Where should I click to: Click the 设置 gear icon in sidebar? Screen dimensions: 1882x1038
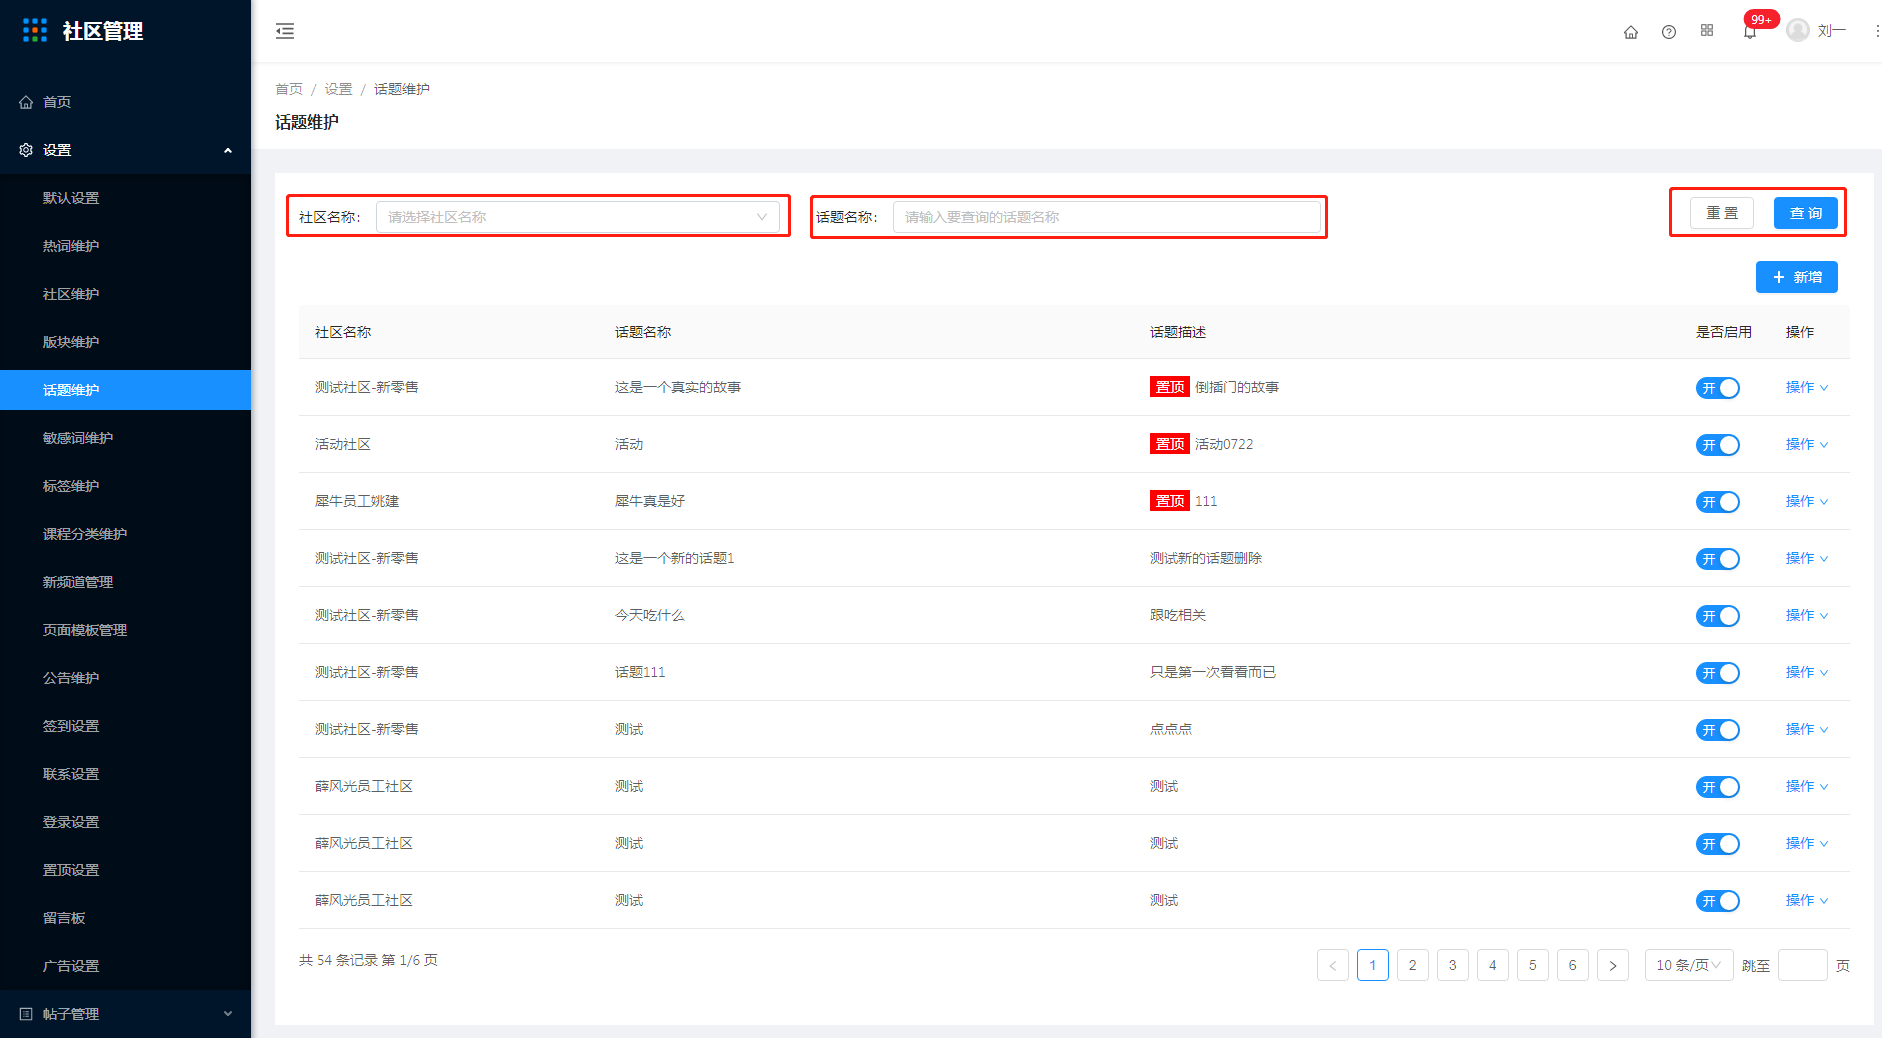point(26,150)
